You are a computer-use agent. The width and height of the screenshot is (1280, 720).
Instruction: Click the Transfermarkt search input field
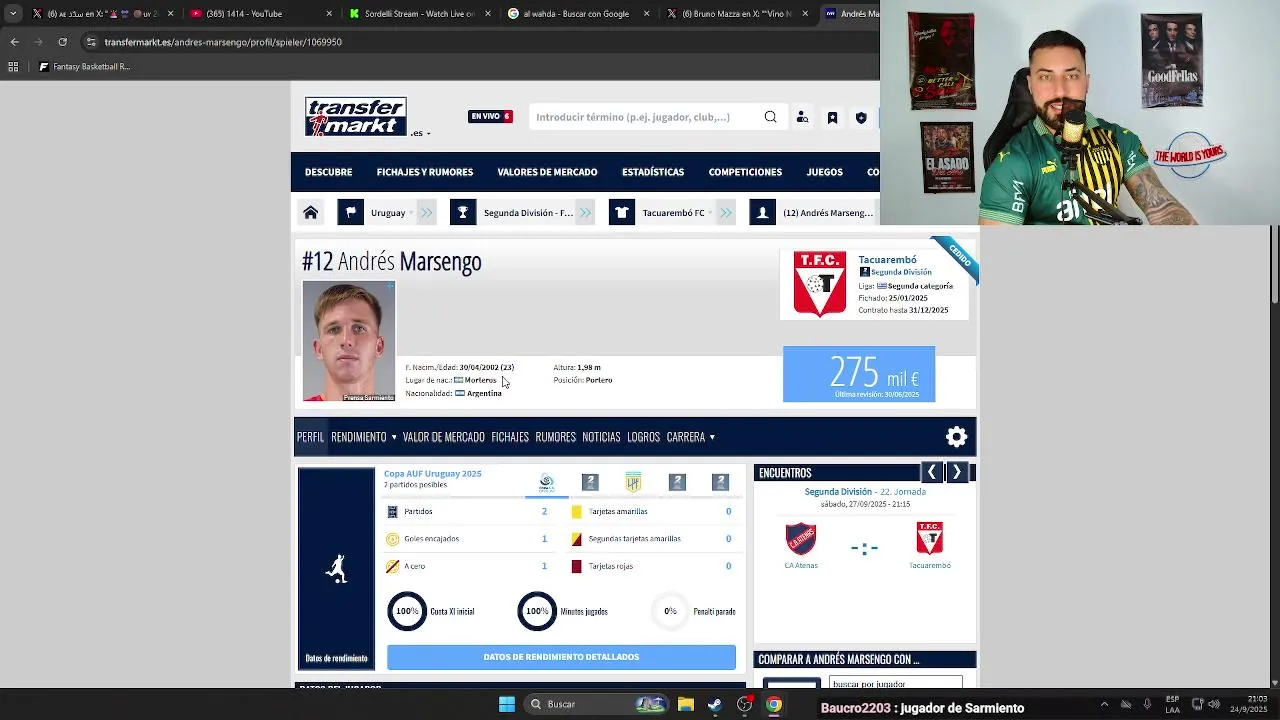click(x=645, y=117)
